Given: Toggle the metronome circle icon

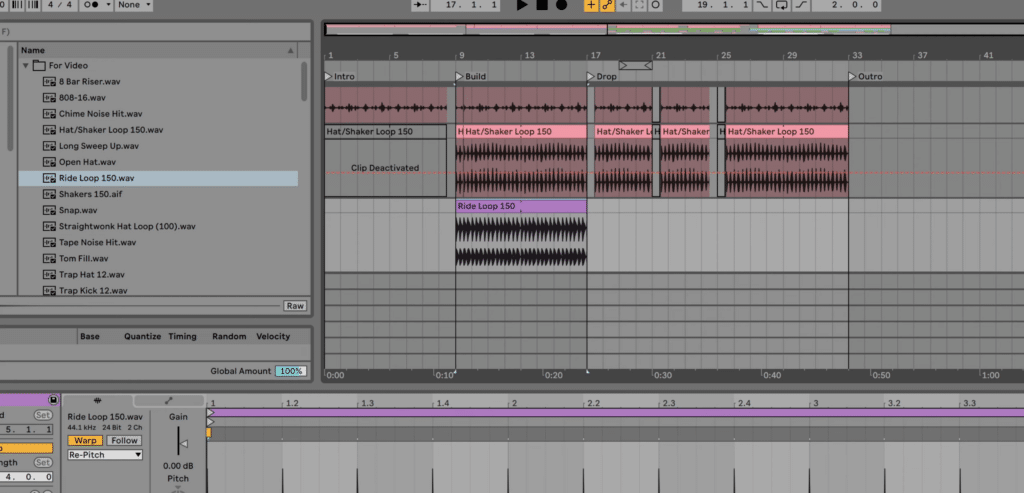Looking at the screenshot, I should coord(93,5).
